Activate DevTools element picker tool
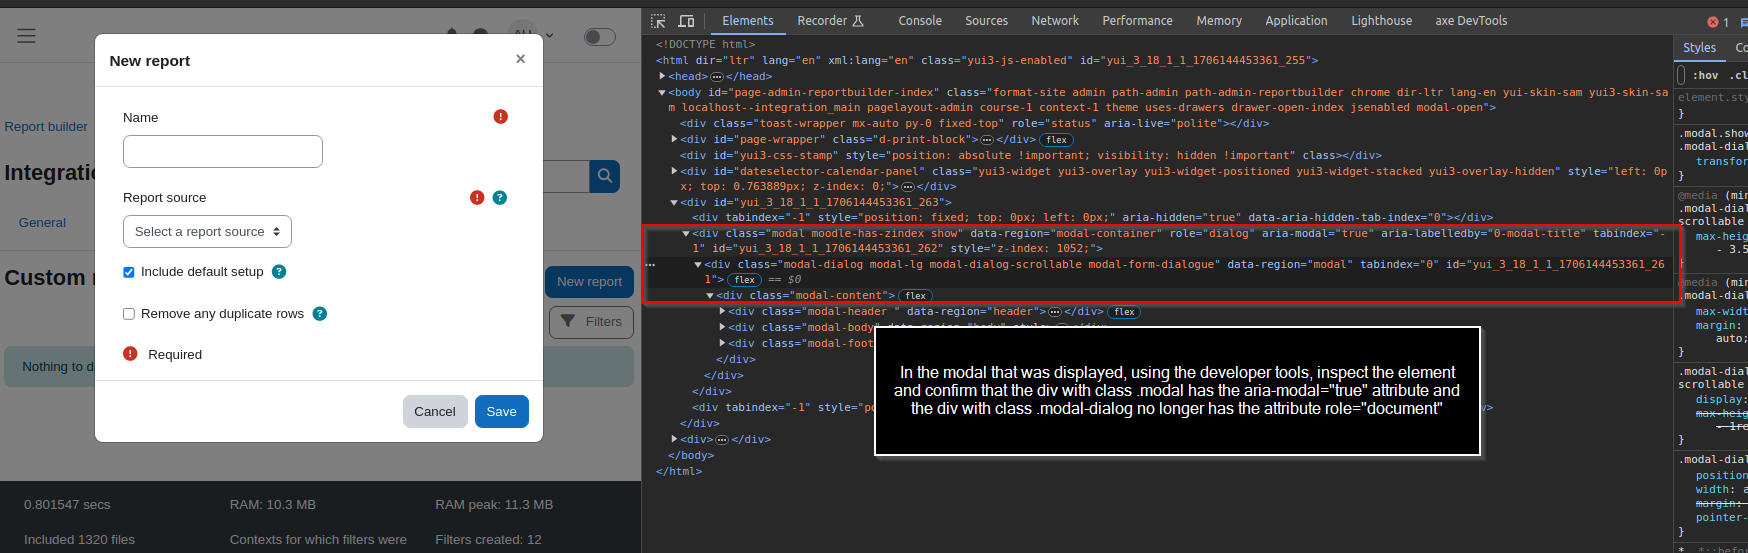The width and height of the screenshot is (1748, 553). coord(658,20)
